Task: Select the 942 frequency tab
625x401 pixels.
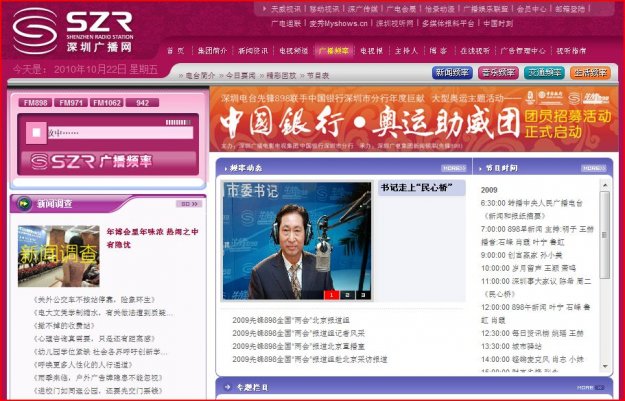Action: pyautogui.click(x=142, y=103)
